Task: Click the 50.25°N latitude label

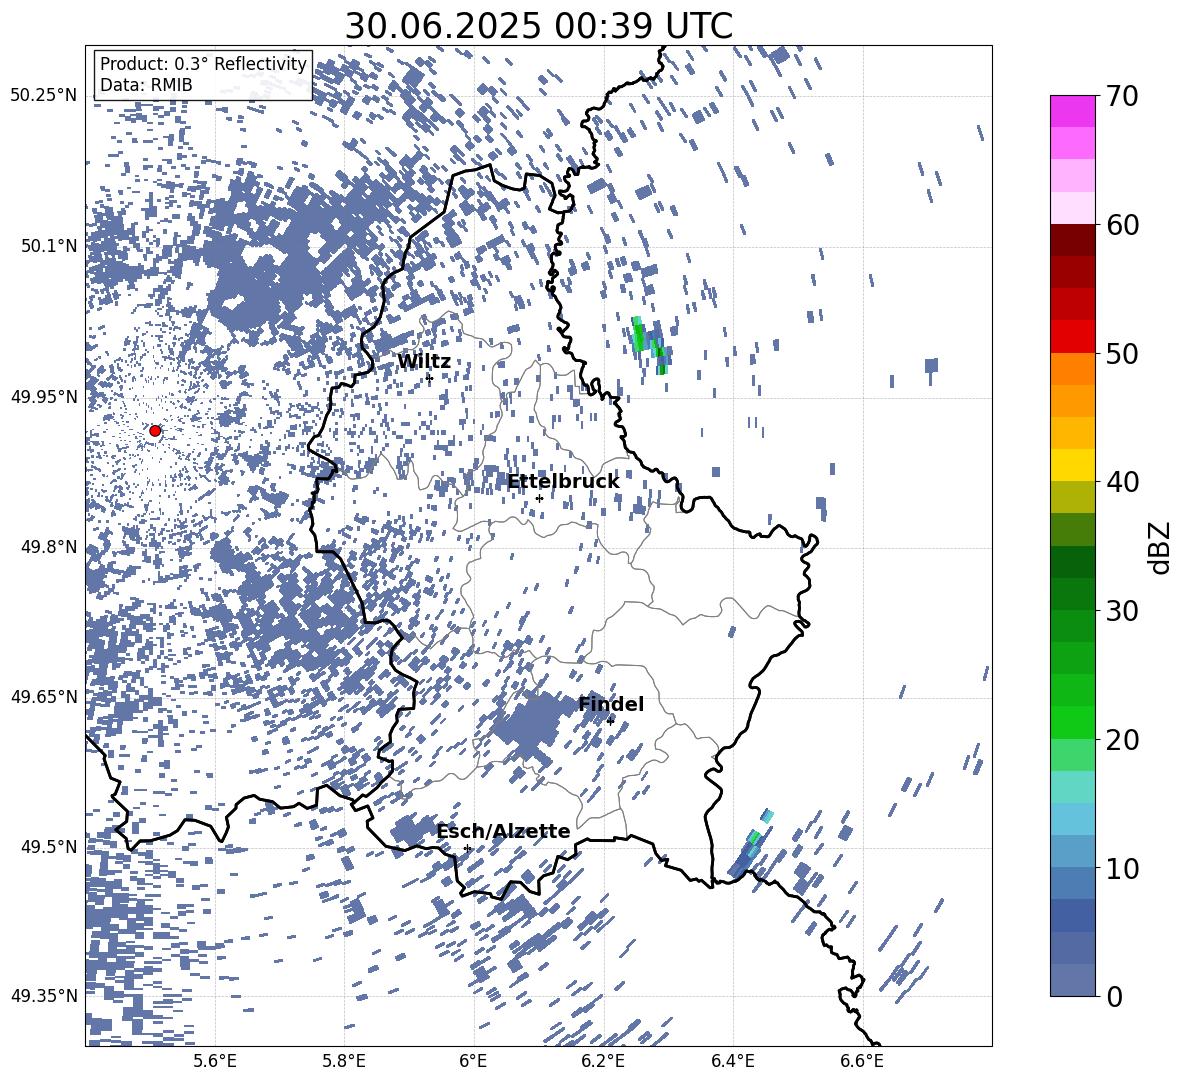Action: 44,95
